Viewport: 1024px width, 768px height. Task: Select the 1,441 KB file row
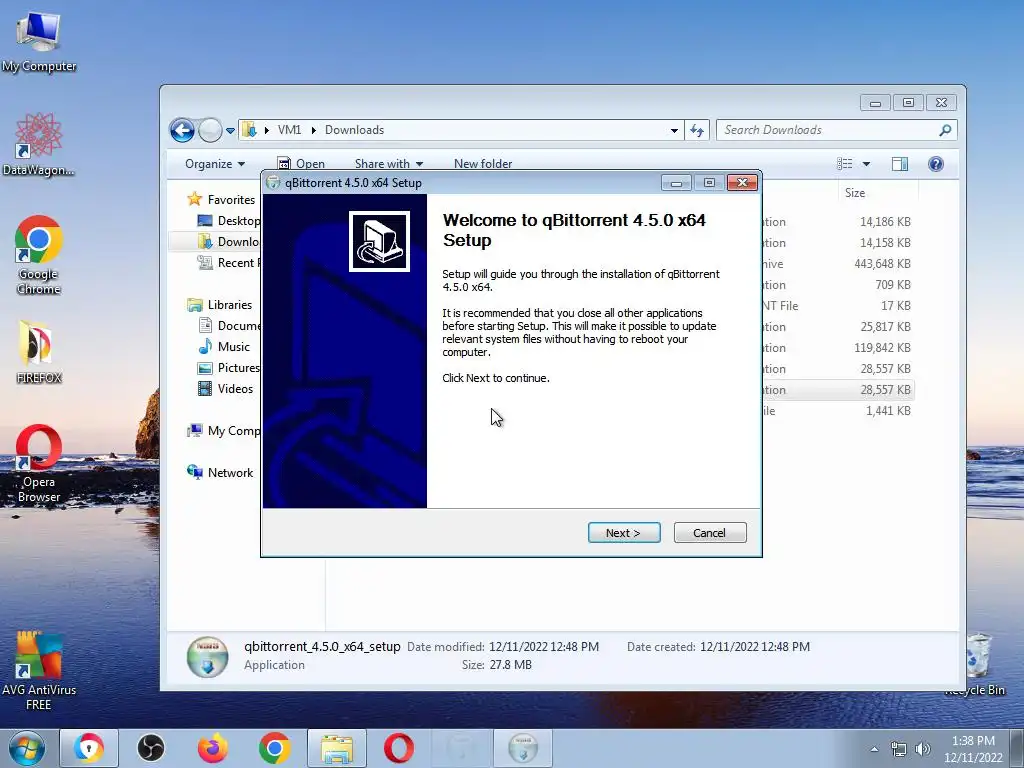coord(838,411)
